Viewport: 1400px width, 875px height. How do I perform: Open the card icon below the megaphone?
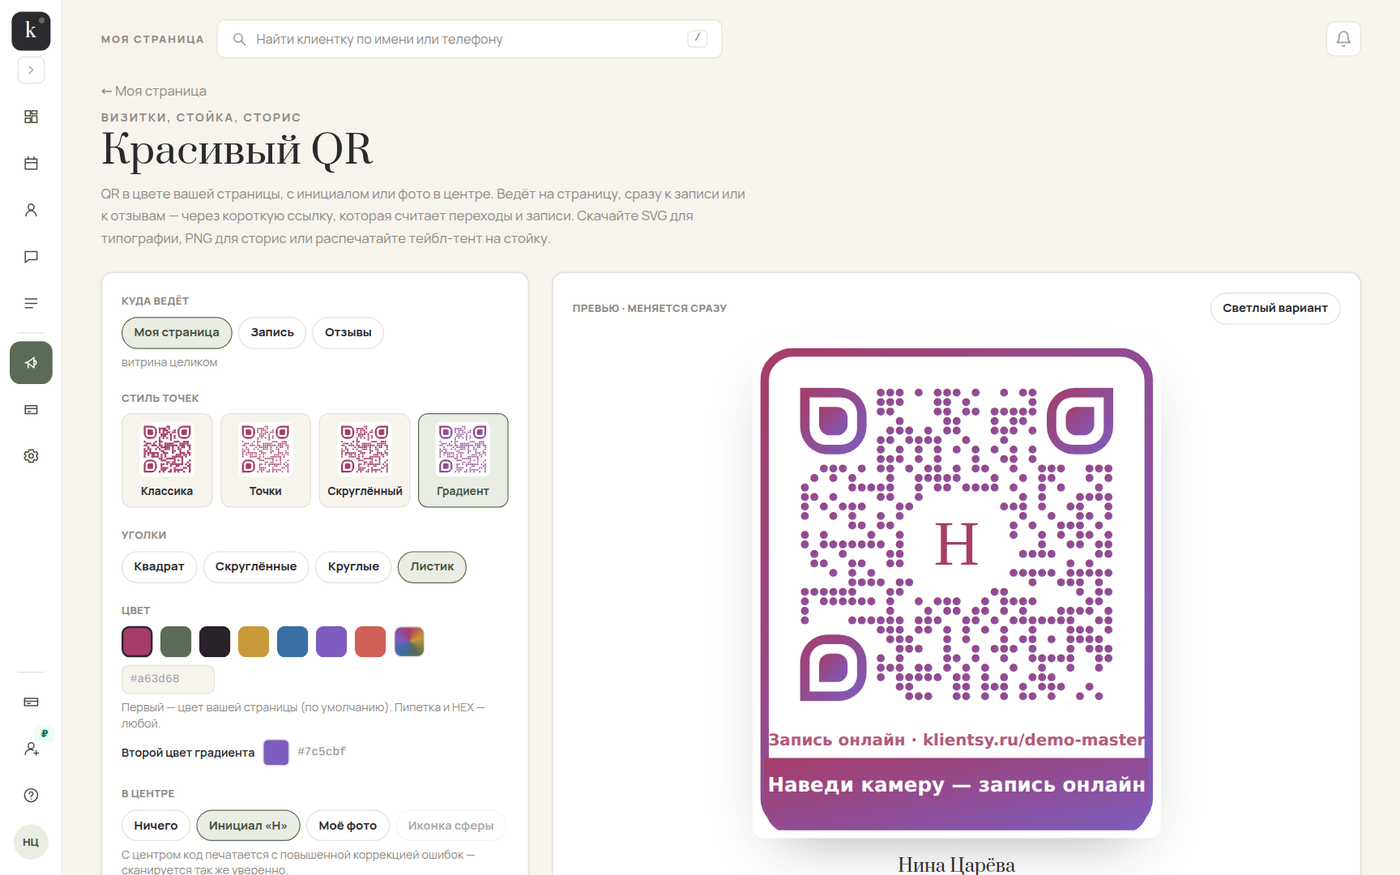tap(31, 410)
